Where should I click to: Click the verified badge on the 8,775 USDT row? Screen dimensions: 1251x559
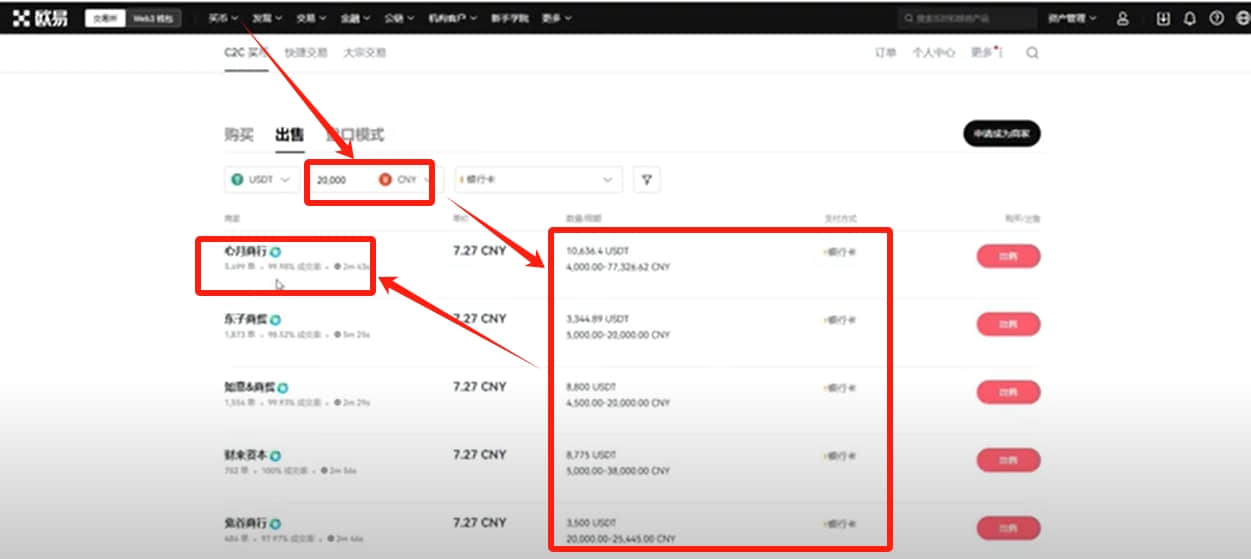(x=274, y=456)
